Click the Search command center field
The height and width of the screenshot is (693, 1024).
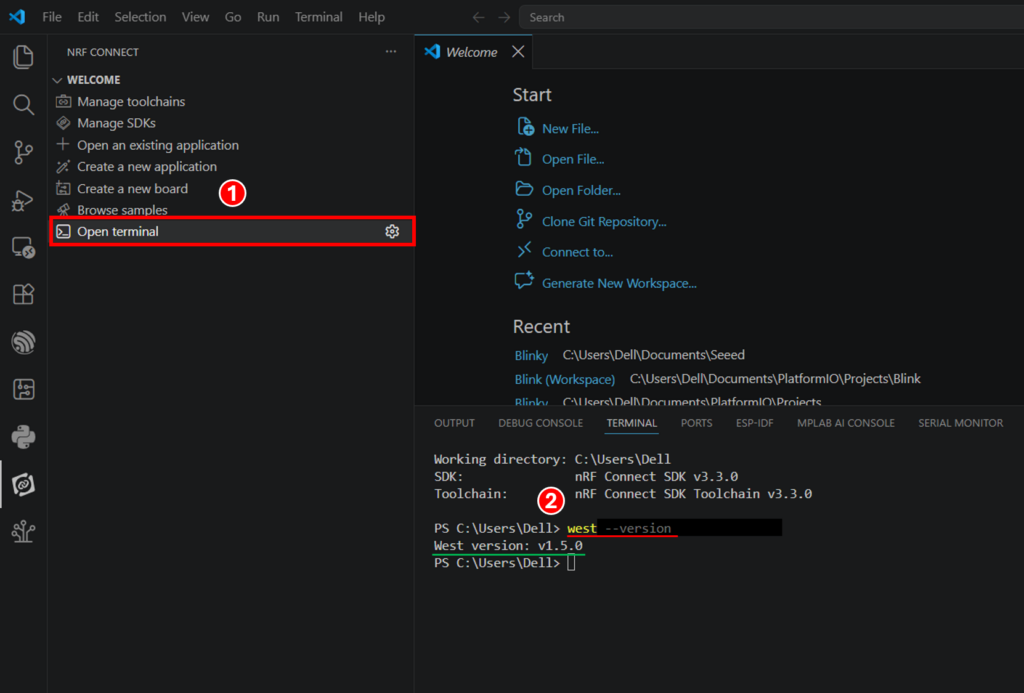tap(771, 18)
